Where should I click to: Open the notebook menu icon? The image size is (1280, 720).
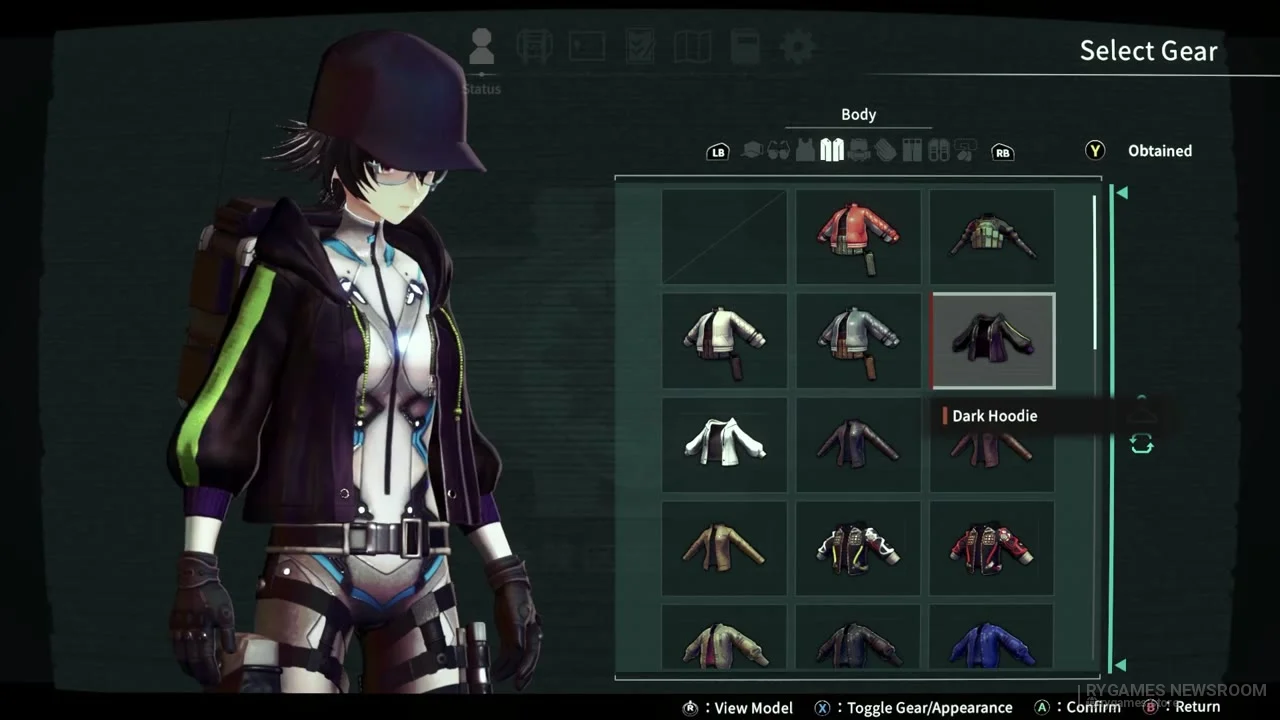tap(745, 46)
